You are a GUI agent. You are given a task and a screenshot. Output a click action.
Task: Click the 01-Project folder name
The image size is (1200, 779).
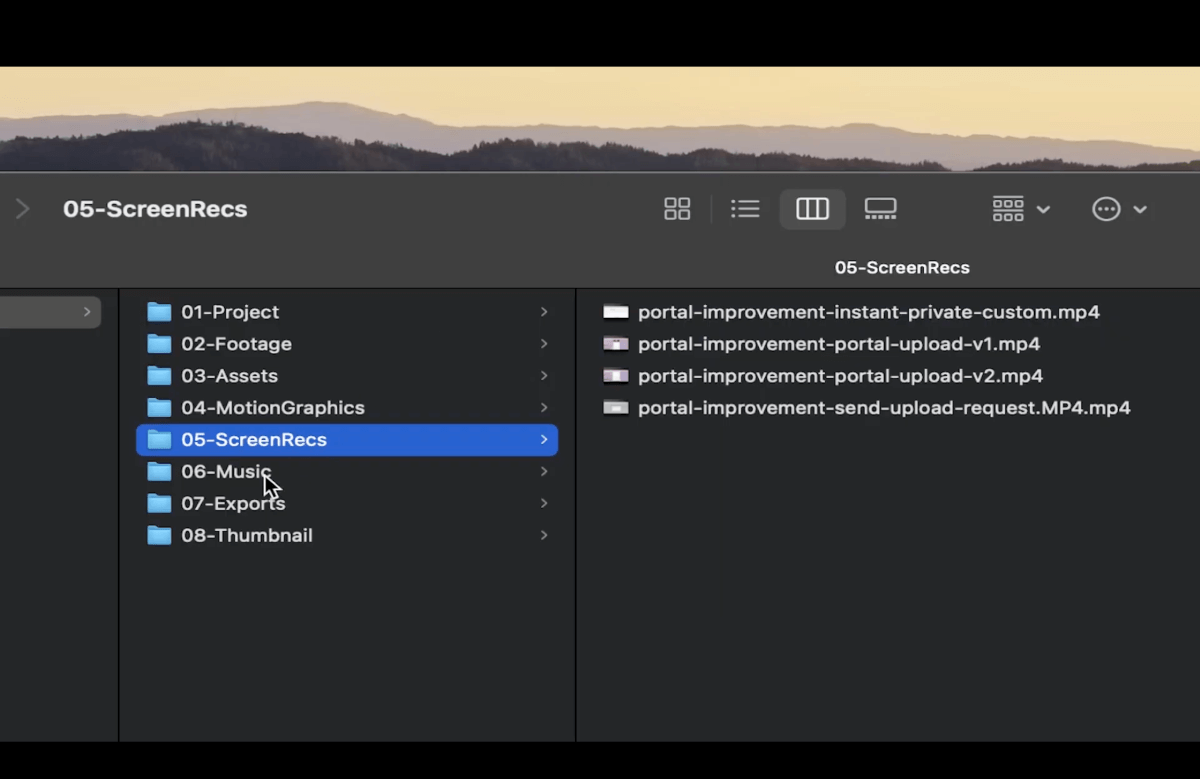point(230,312)
